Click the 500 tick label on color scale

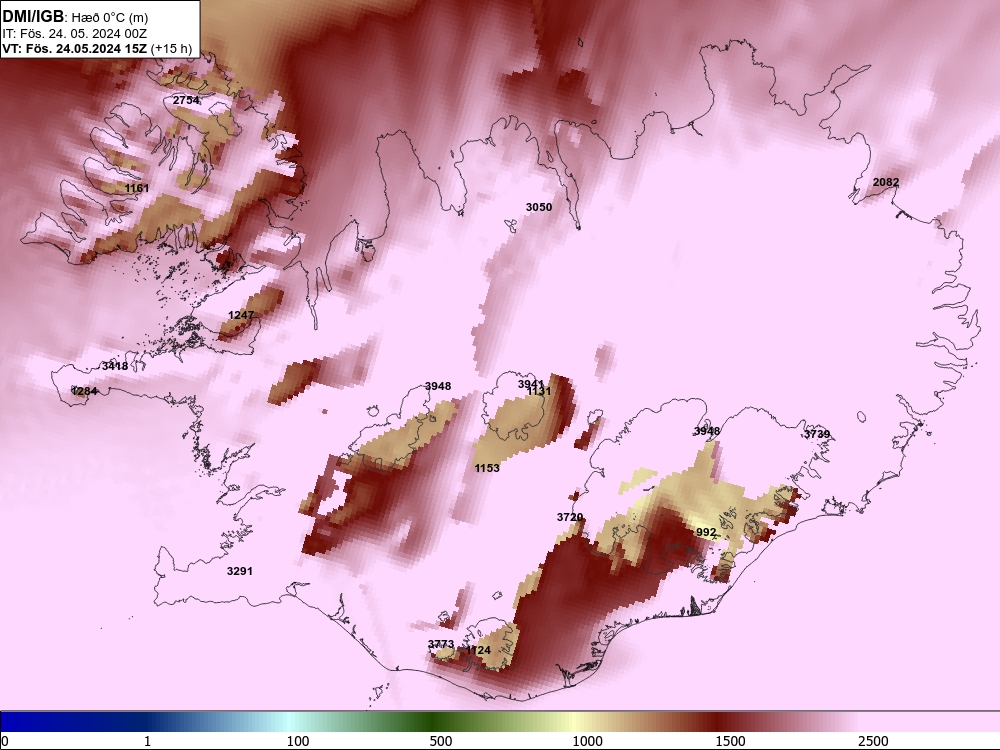(441, 741)
